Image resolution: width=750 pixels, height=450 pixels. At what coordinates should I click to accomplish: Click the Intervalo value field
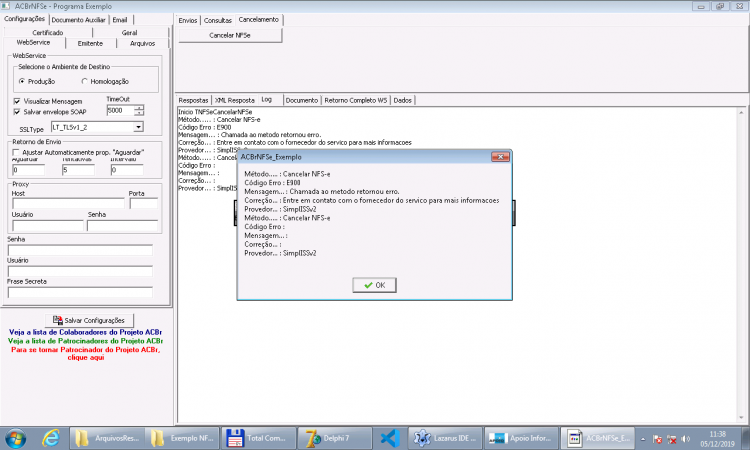pos(127,170)
